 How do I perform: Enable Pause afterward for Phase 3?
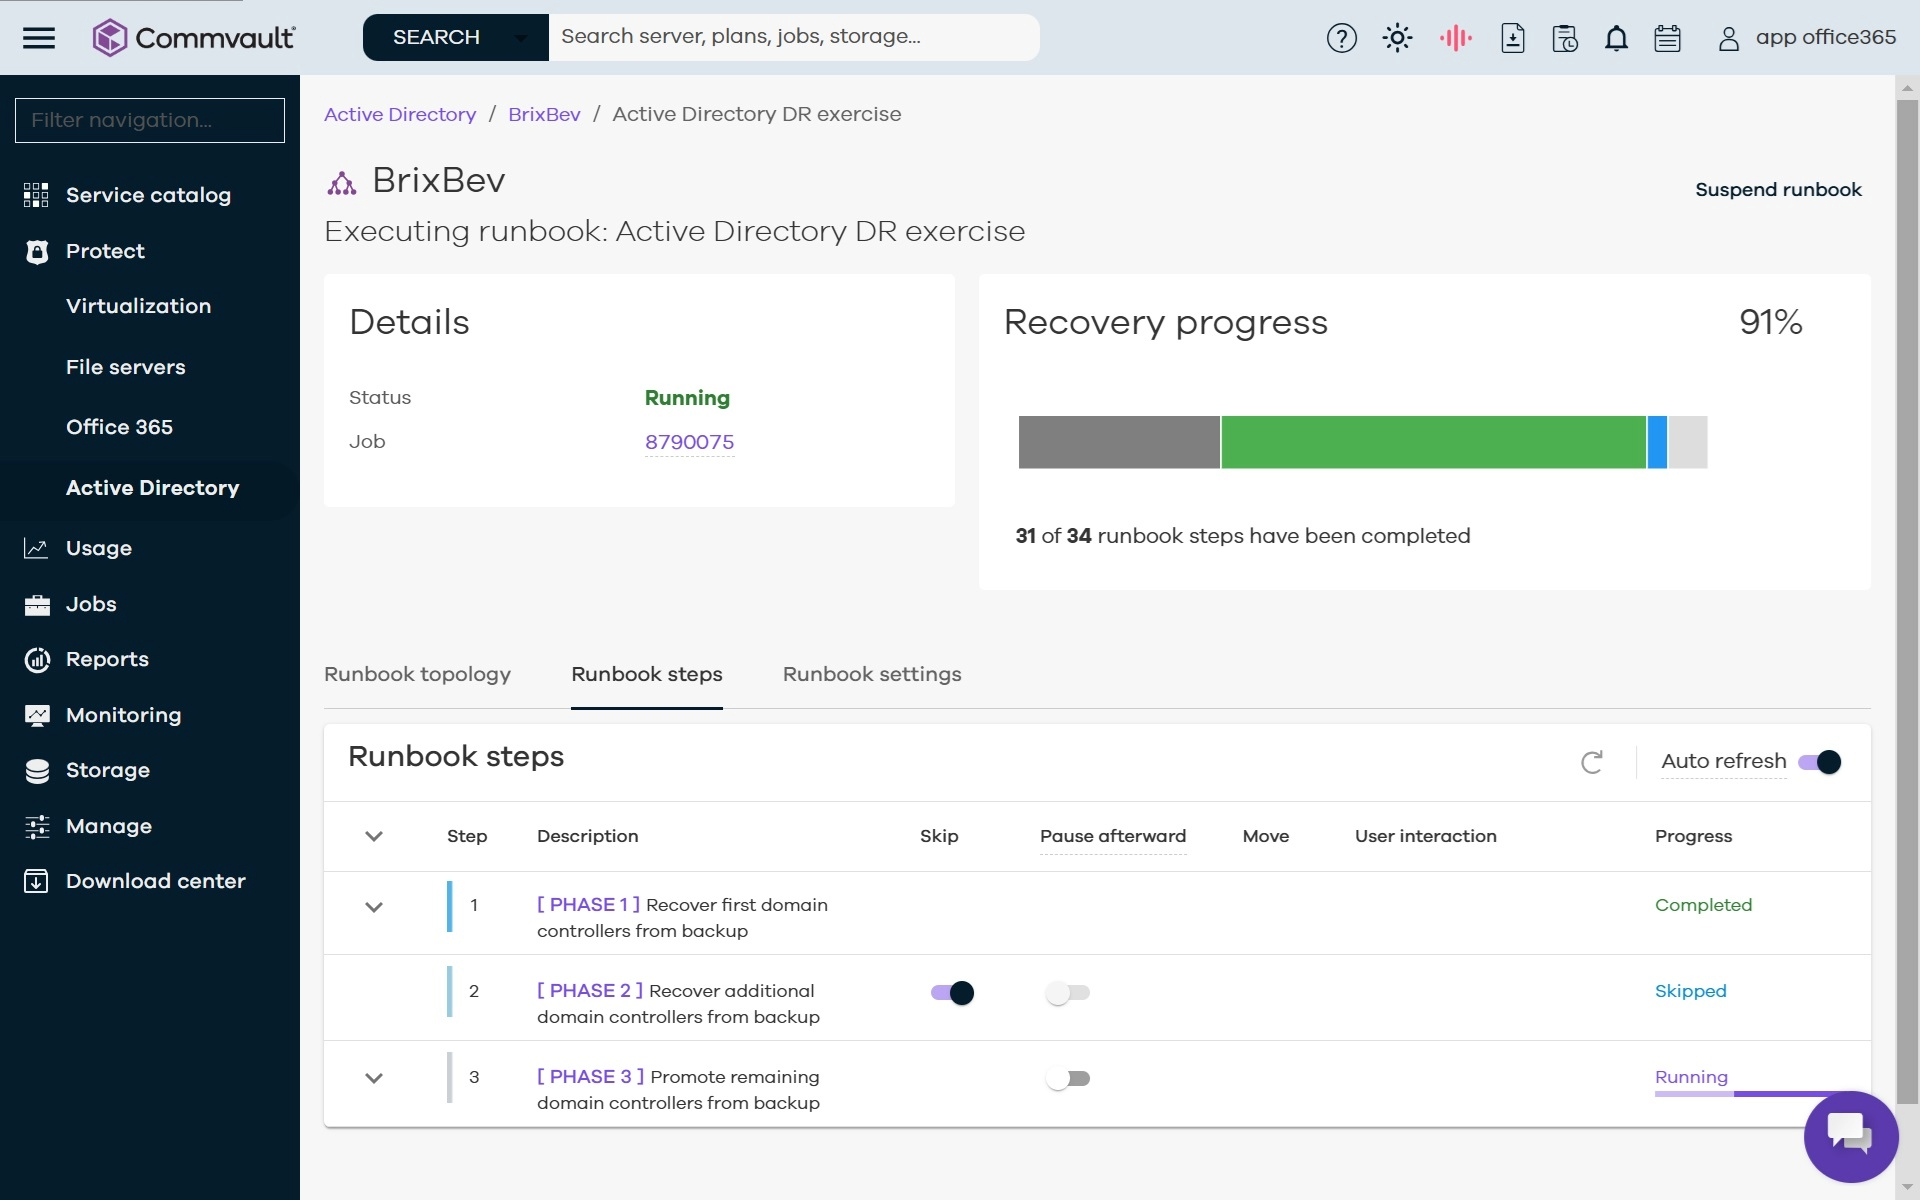1067,1079
